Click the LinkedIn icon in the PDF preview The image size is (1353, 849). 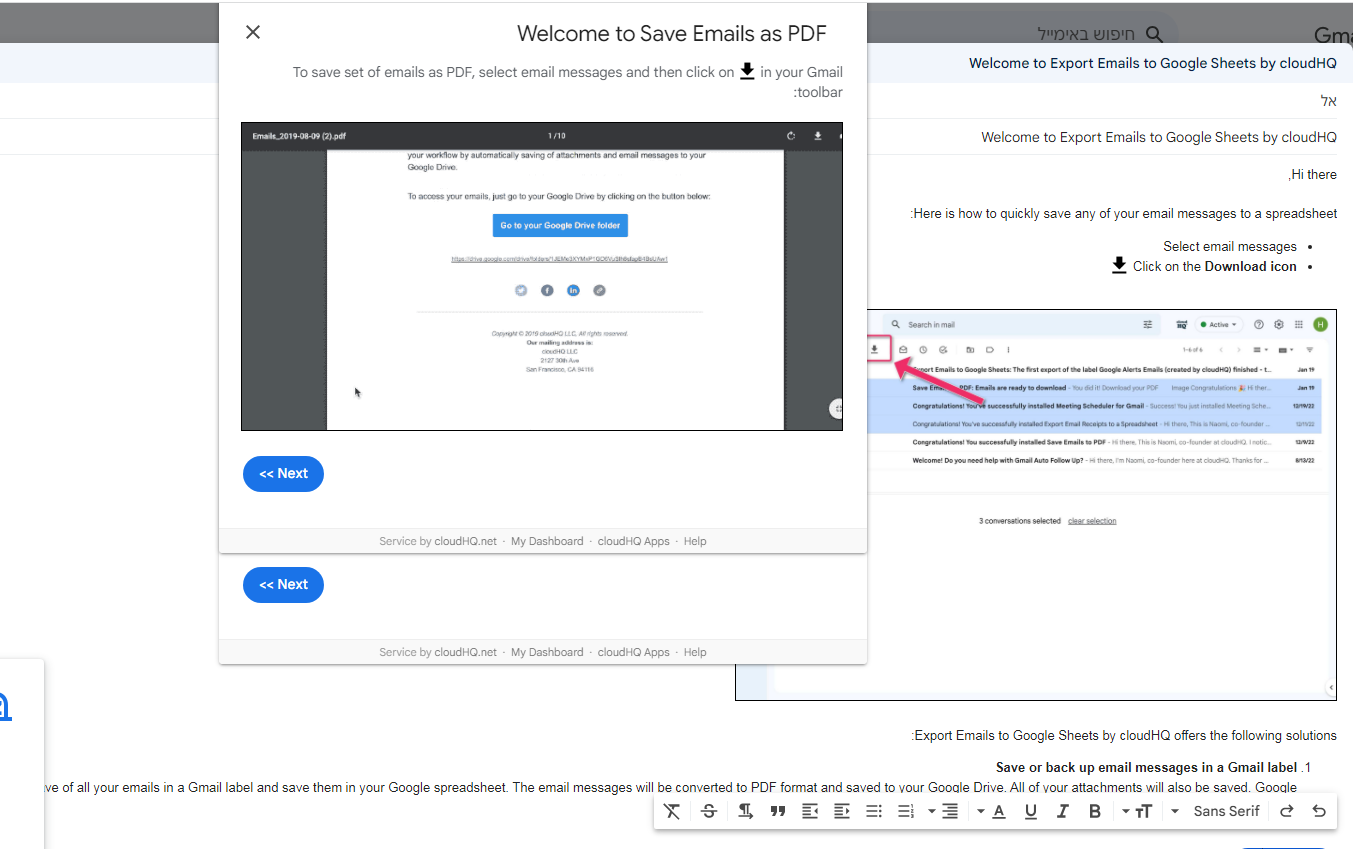[573, 290]
